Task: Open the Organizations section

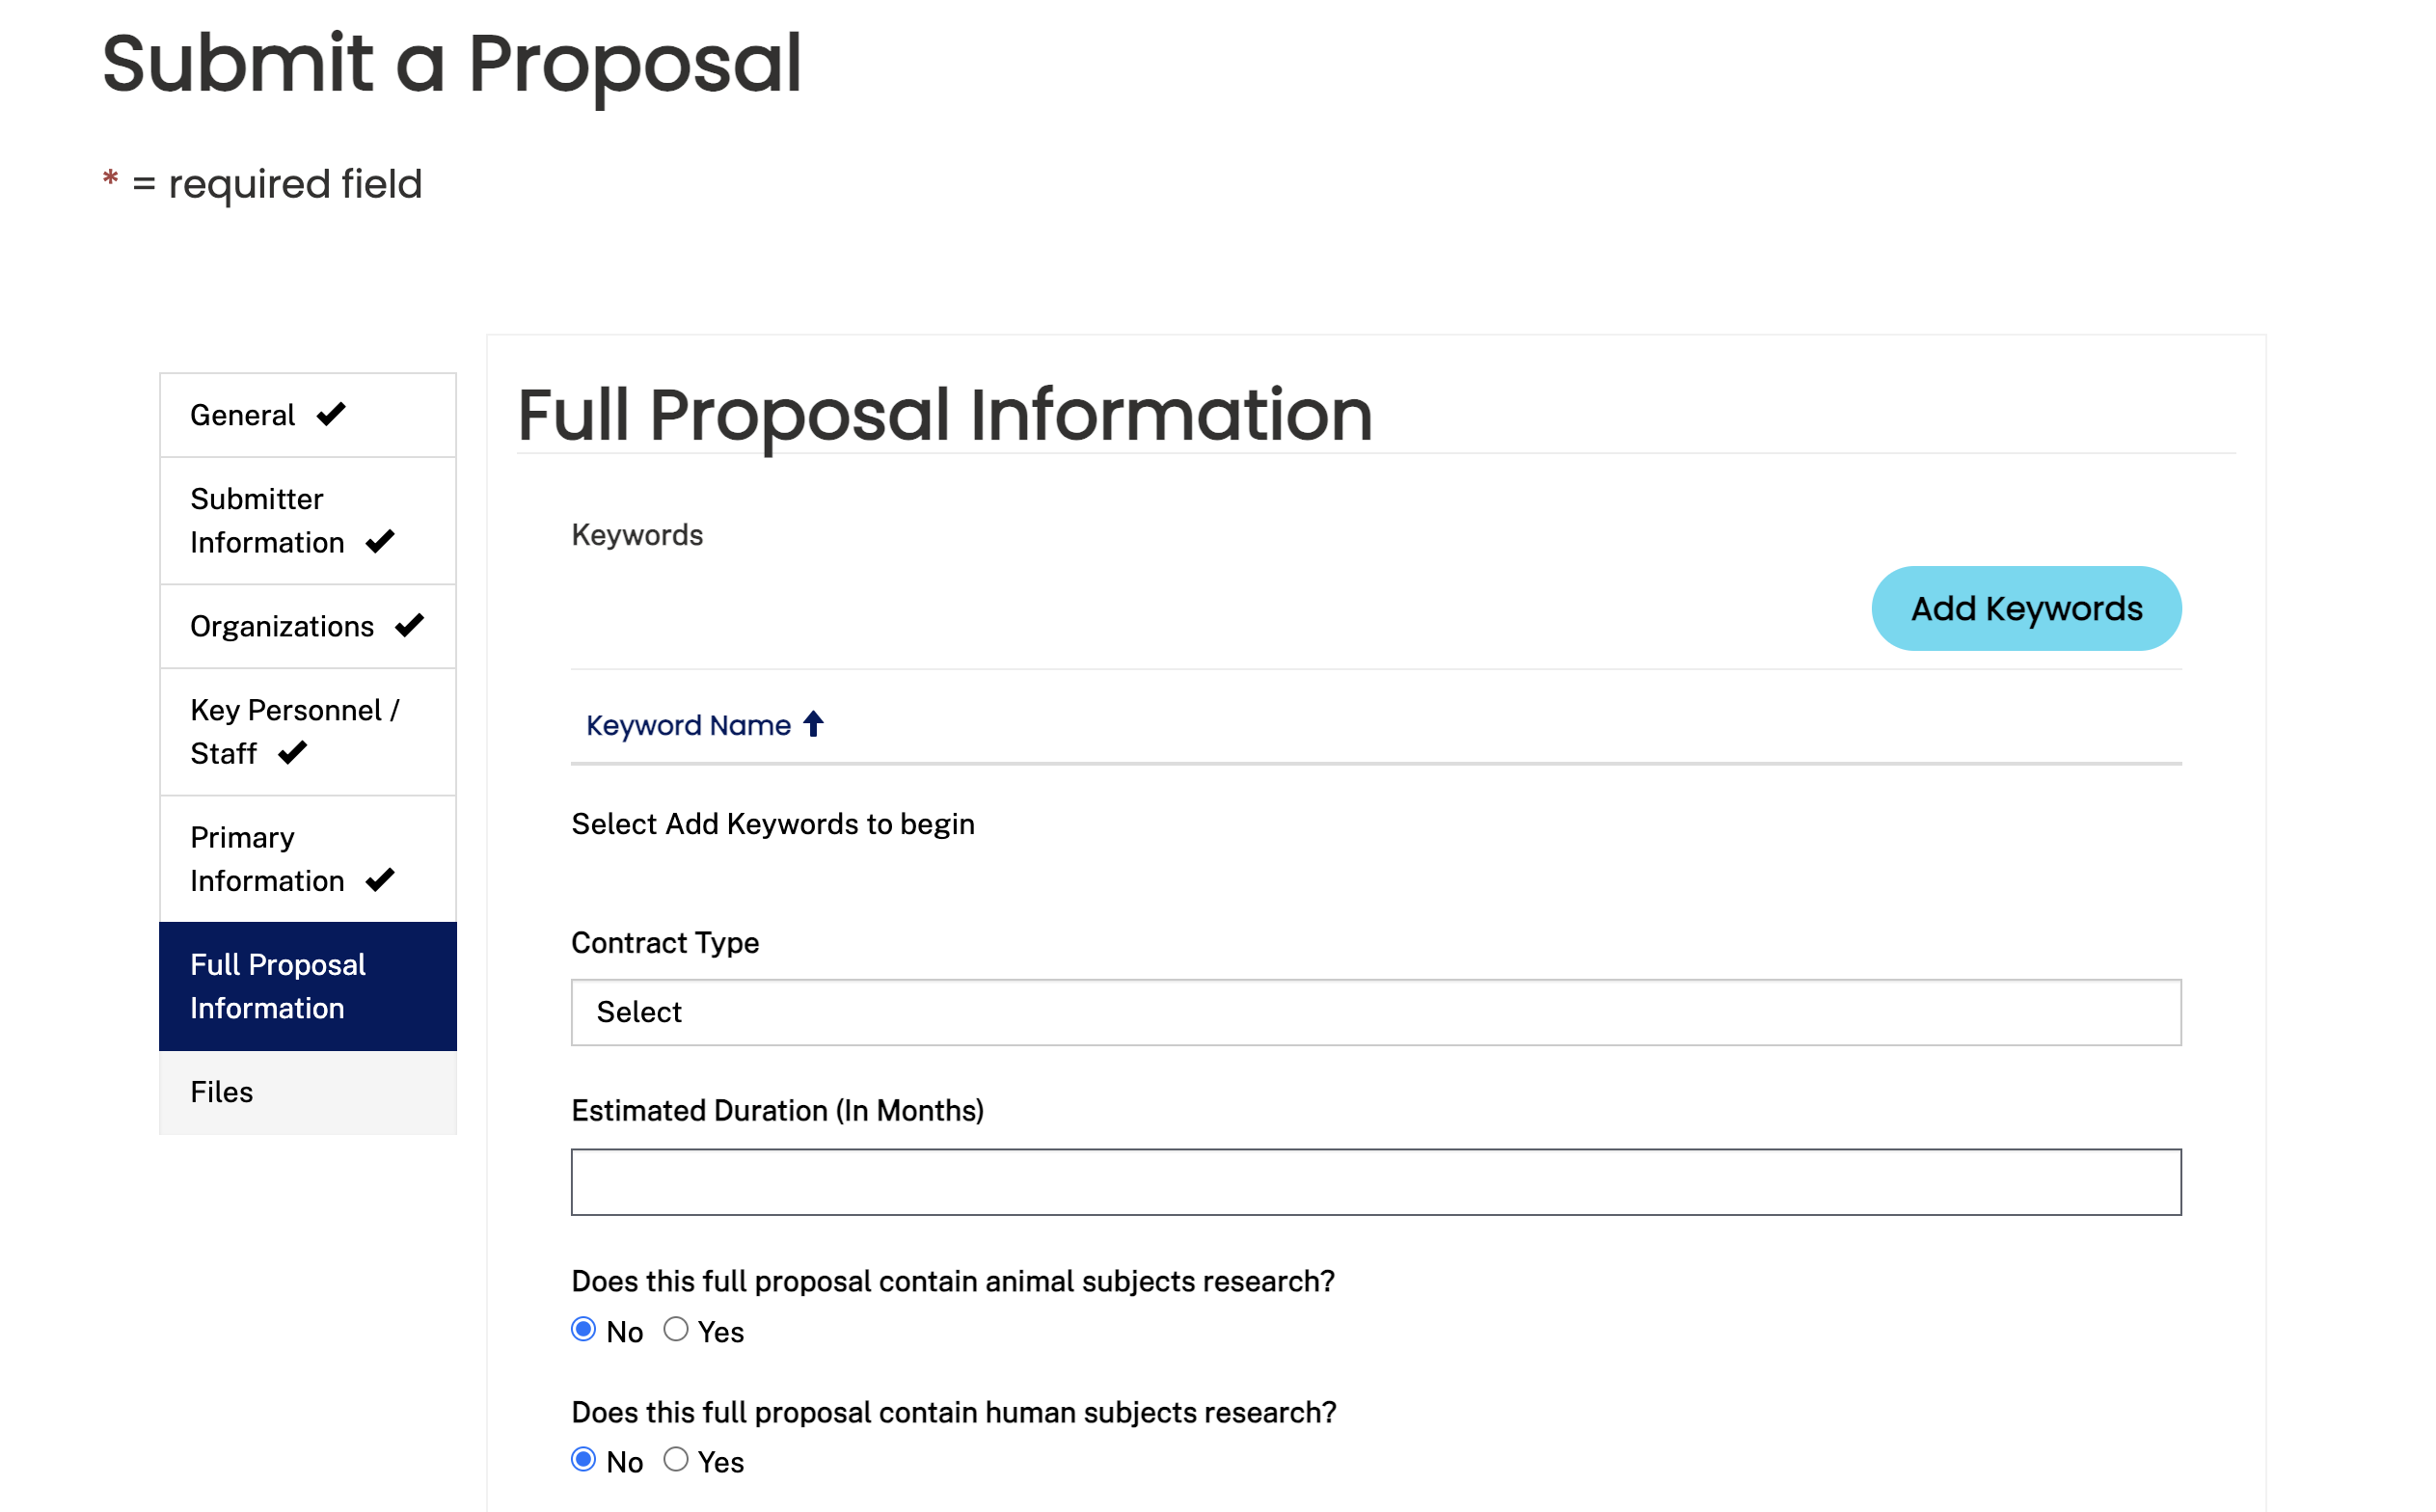Action: tap(281, 626)
